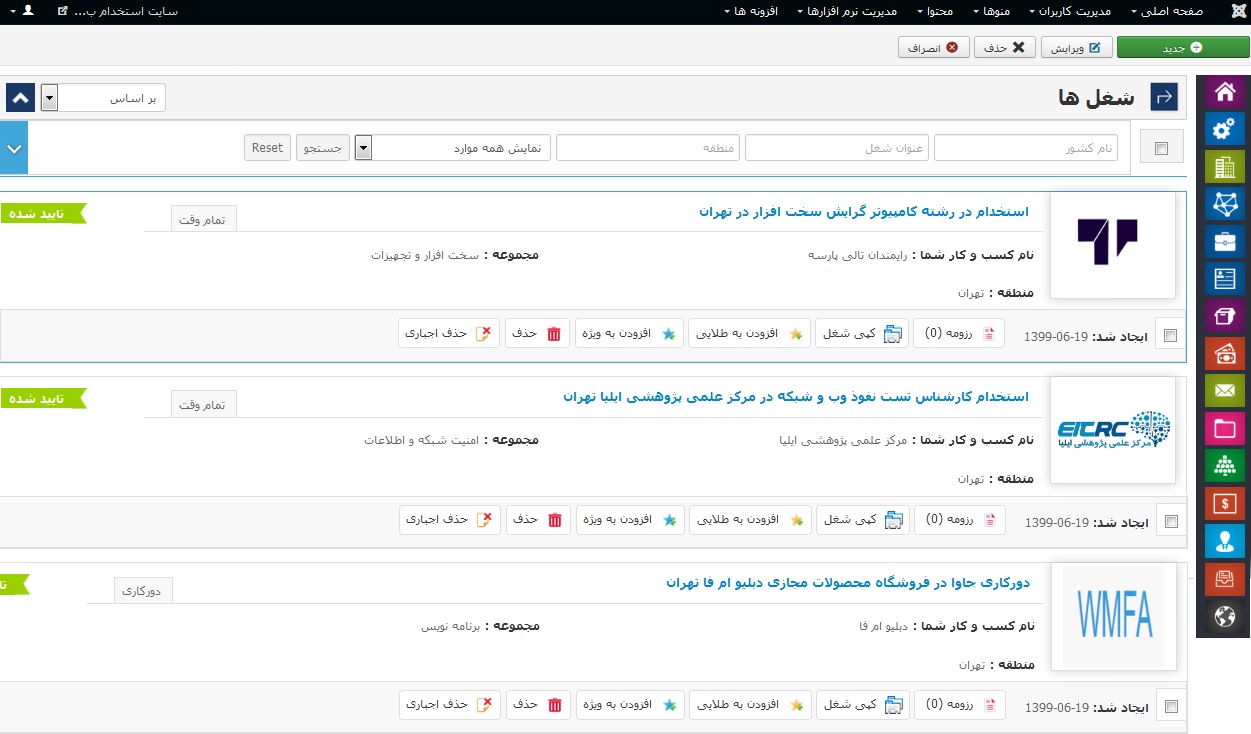Open the نمایش همه موارد dropdown
1251x734 pixels.
pos(453,148)
